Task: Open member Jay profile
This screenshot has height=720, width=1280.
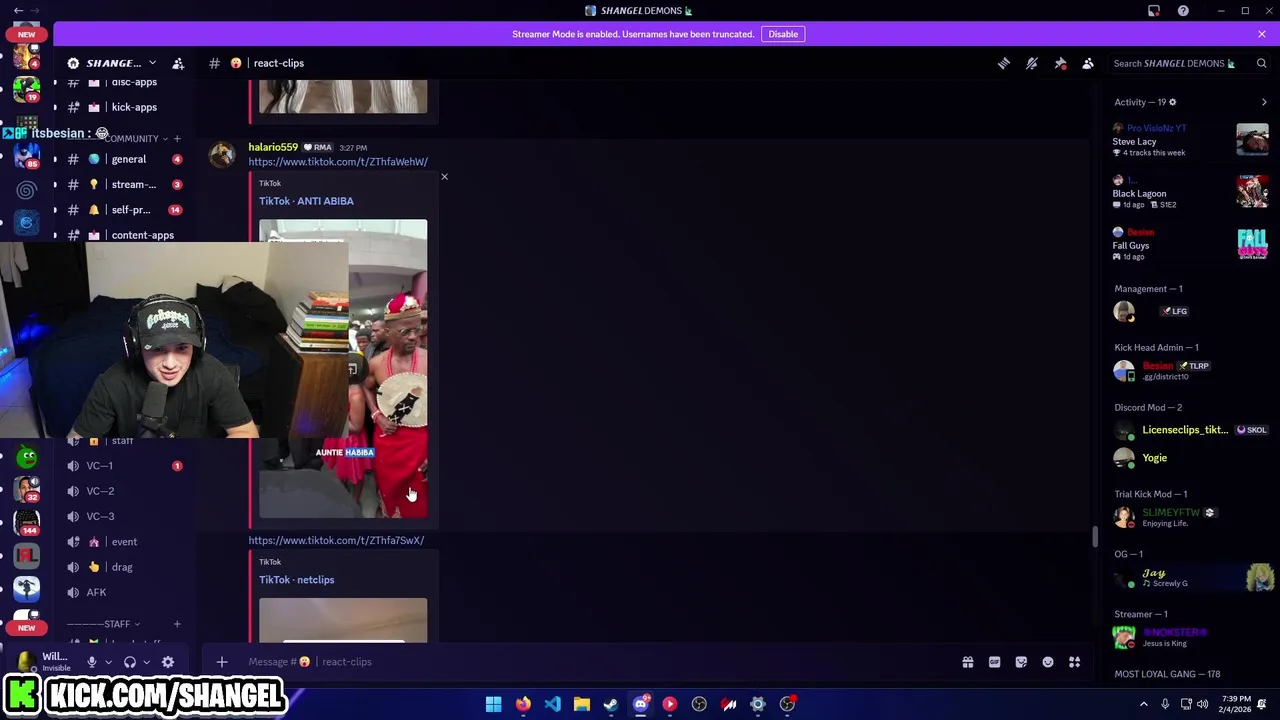Action: 1190,578
